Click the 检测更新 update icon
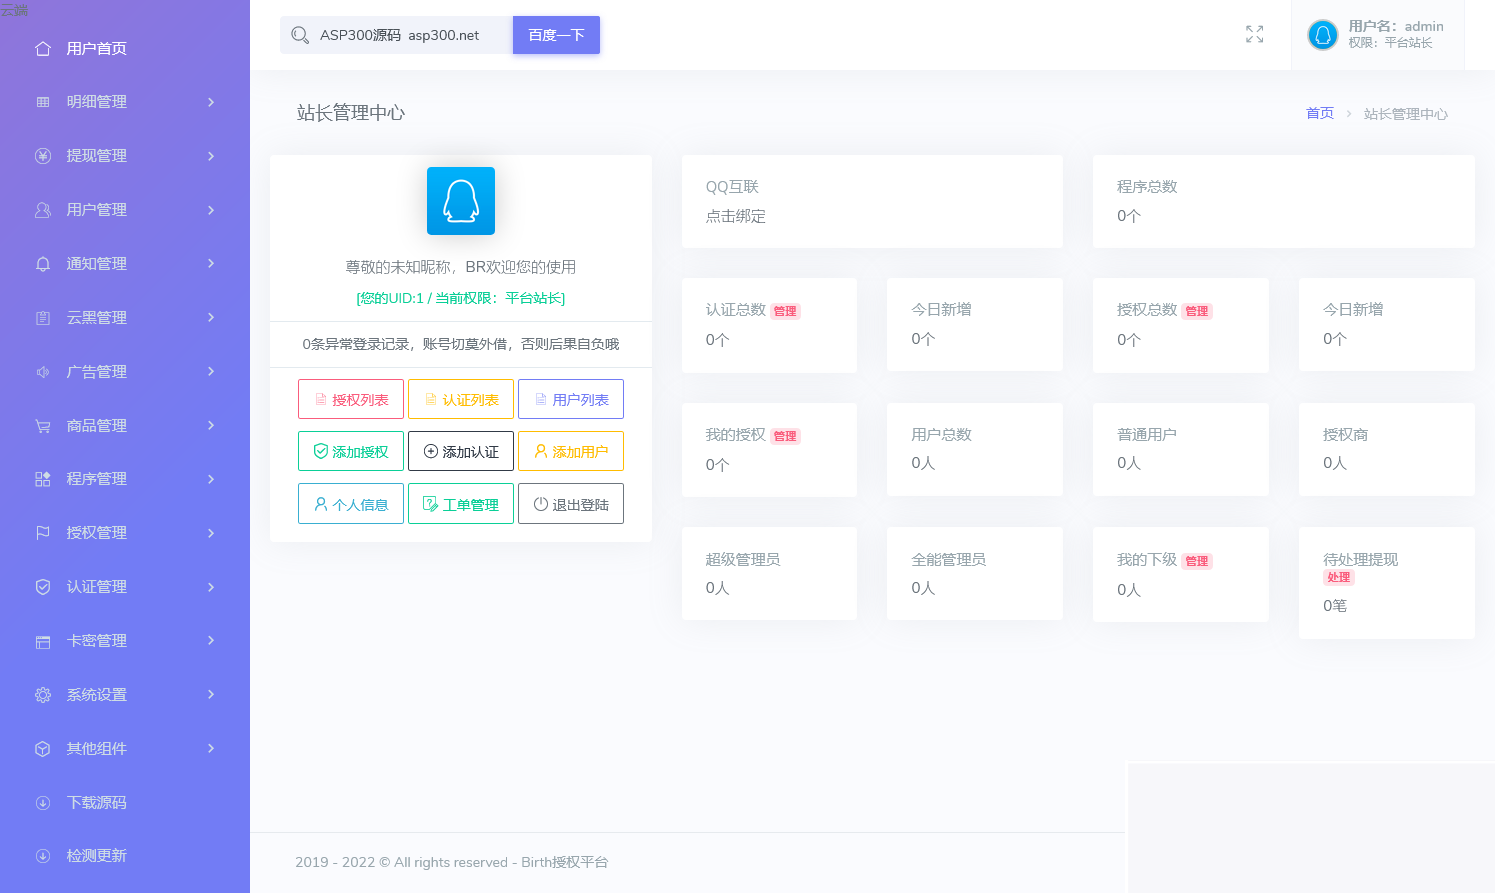 tap(41, 856)
